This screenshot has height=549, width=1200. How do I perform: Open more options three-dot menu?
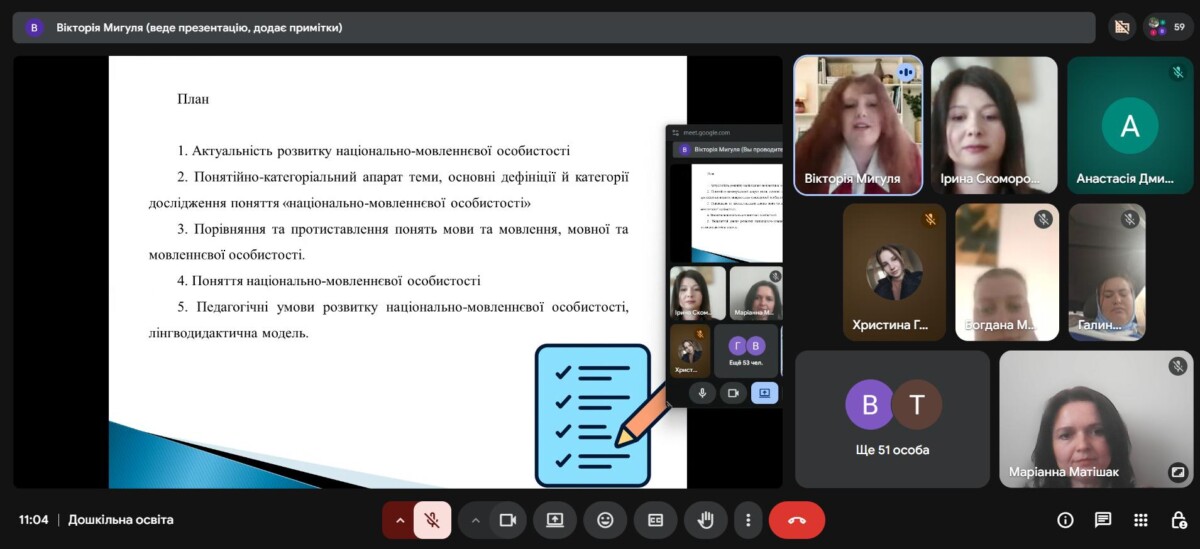point(748,520)
